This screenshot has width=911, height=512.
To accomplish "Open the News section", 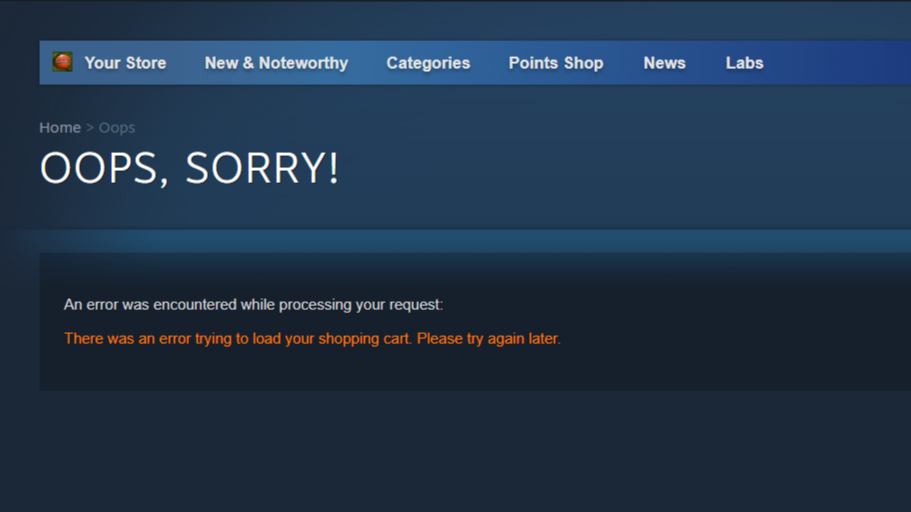I will (x=664, y=63).
